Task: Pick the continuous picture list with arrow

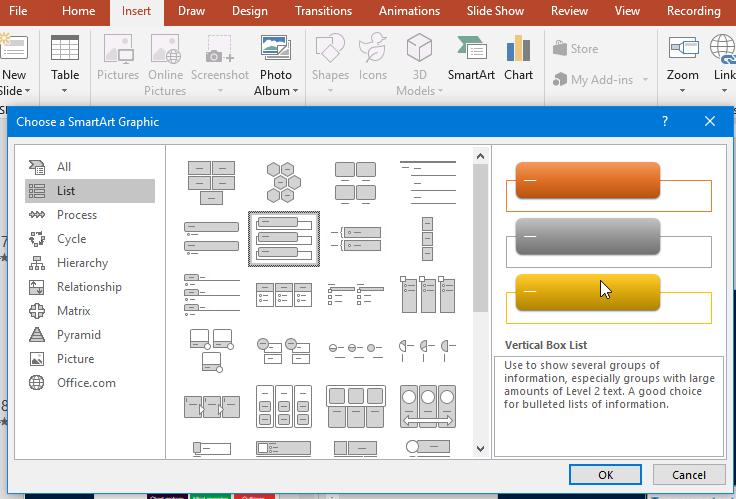Action: coord(428,407)
